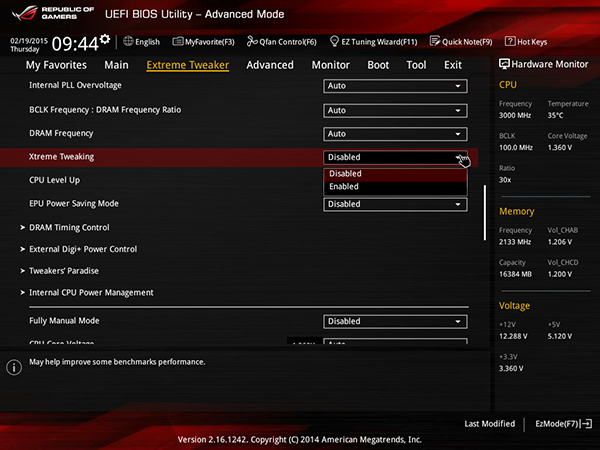
Task: Show Hot Keys help
Action: [526, 41]
